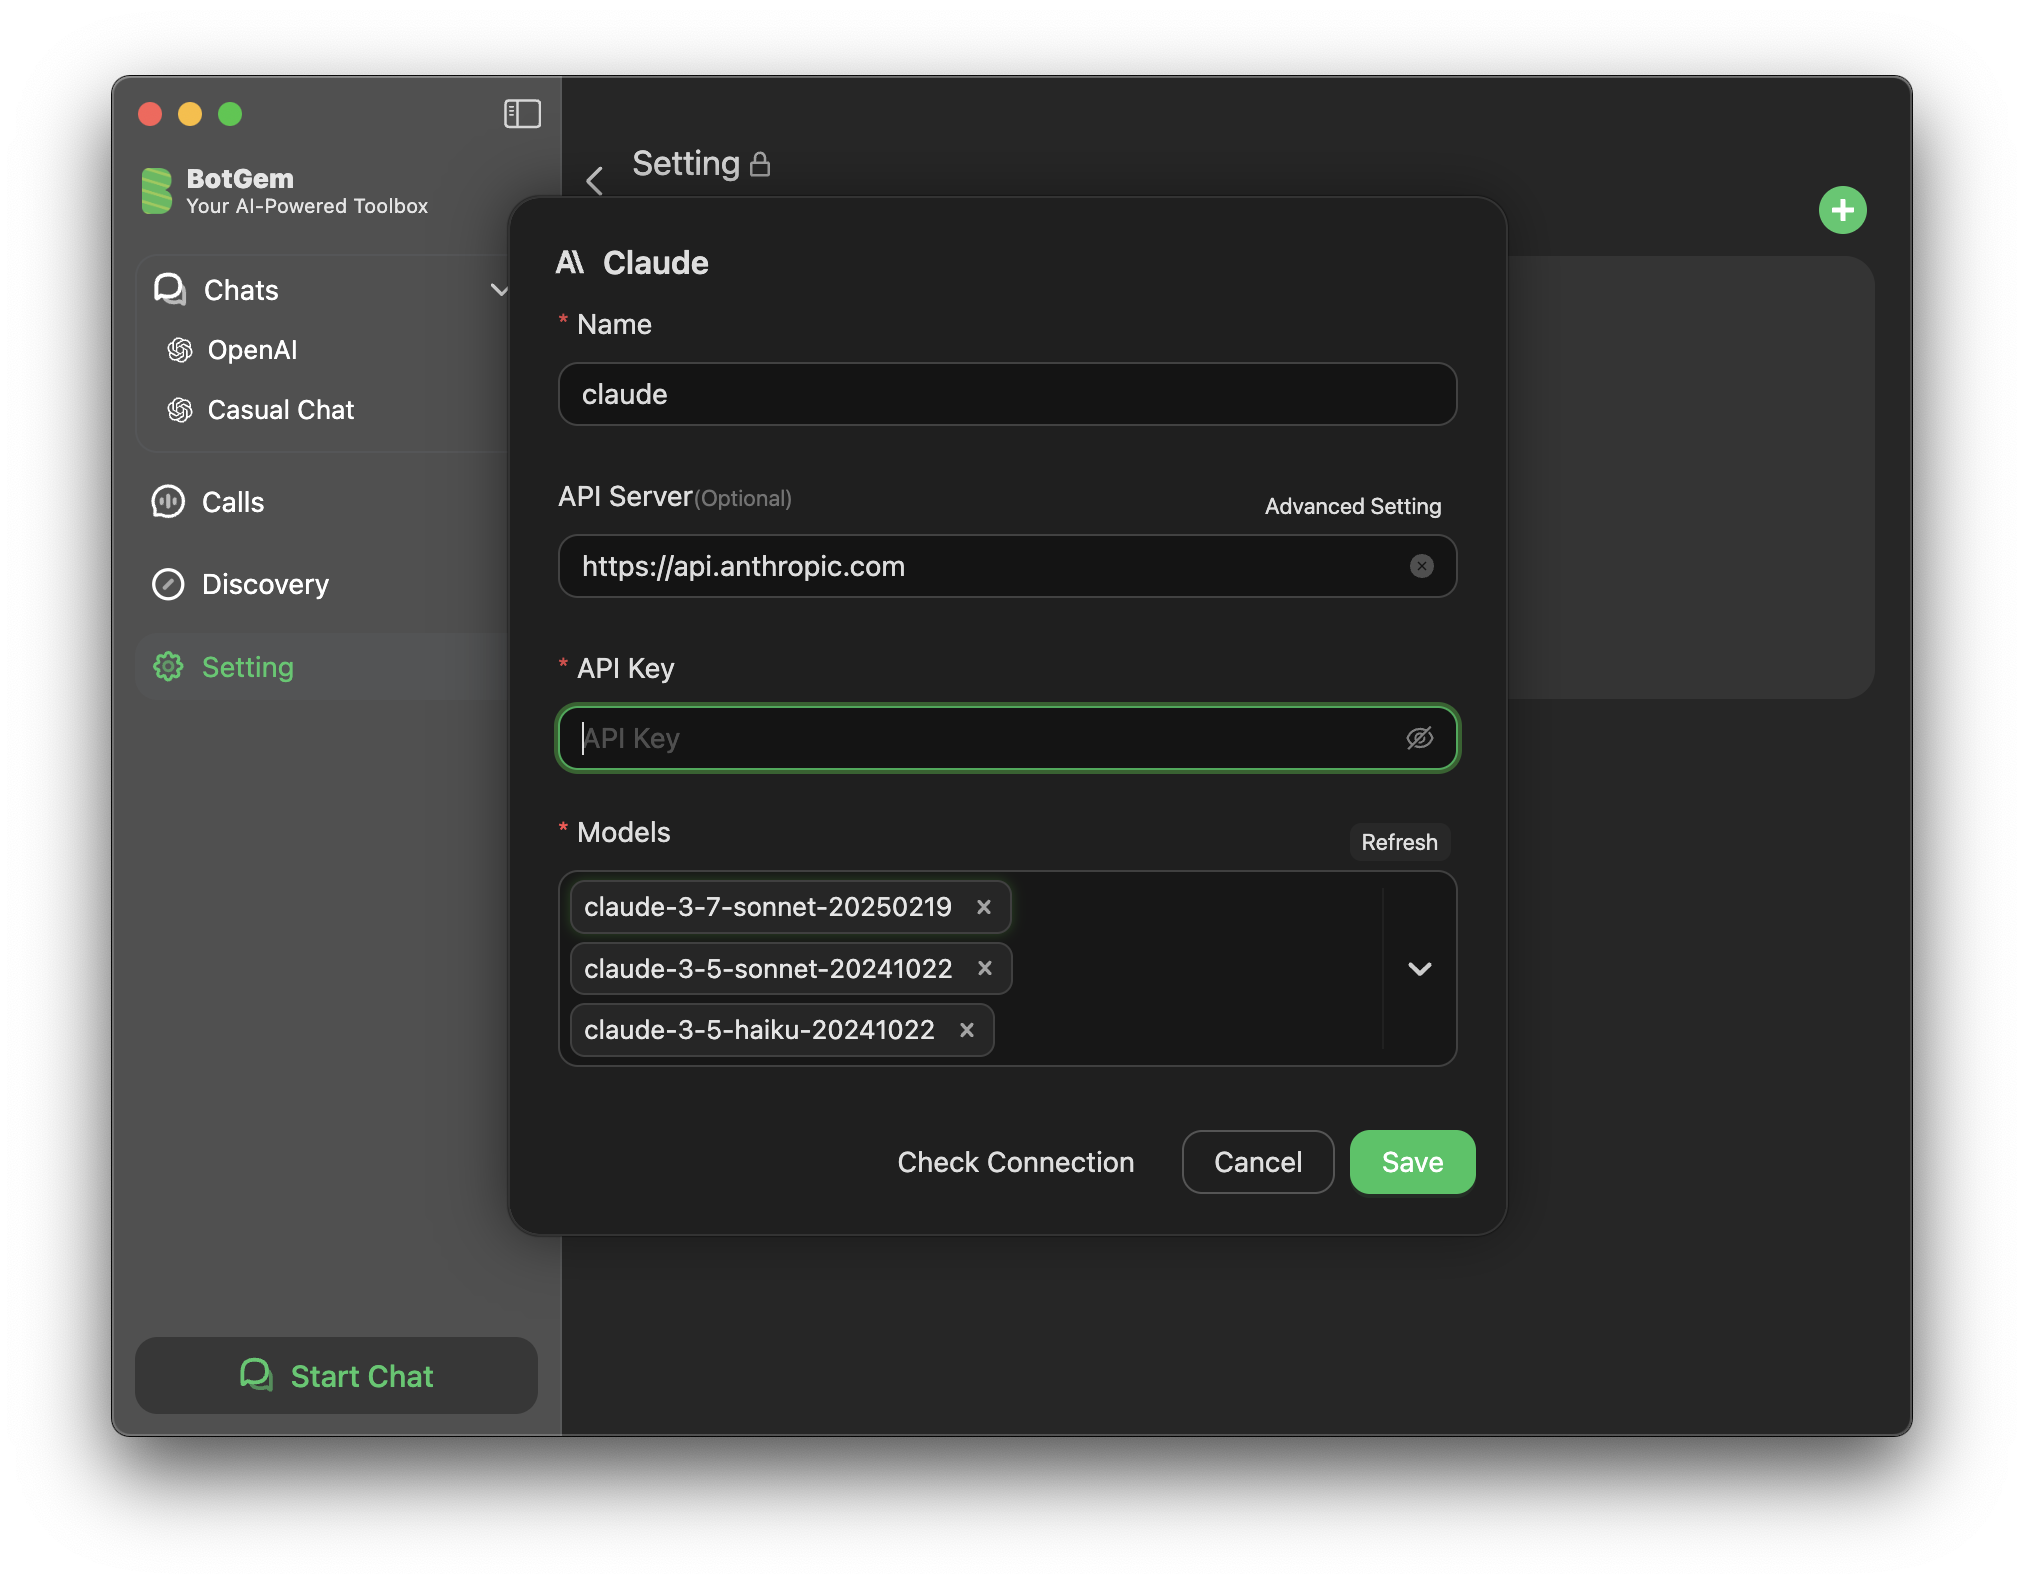Click the claude-3-5-sonnet-20241022 tag text
Image resolution: width=2024 pixels, height=1584 pixels.
(768, 968)
